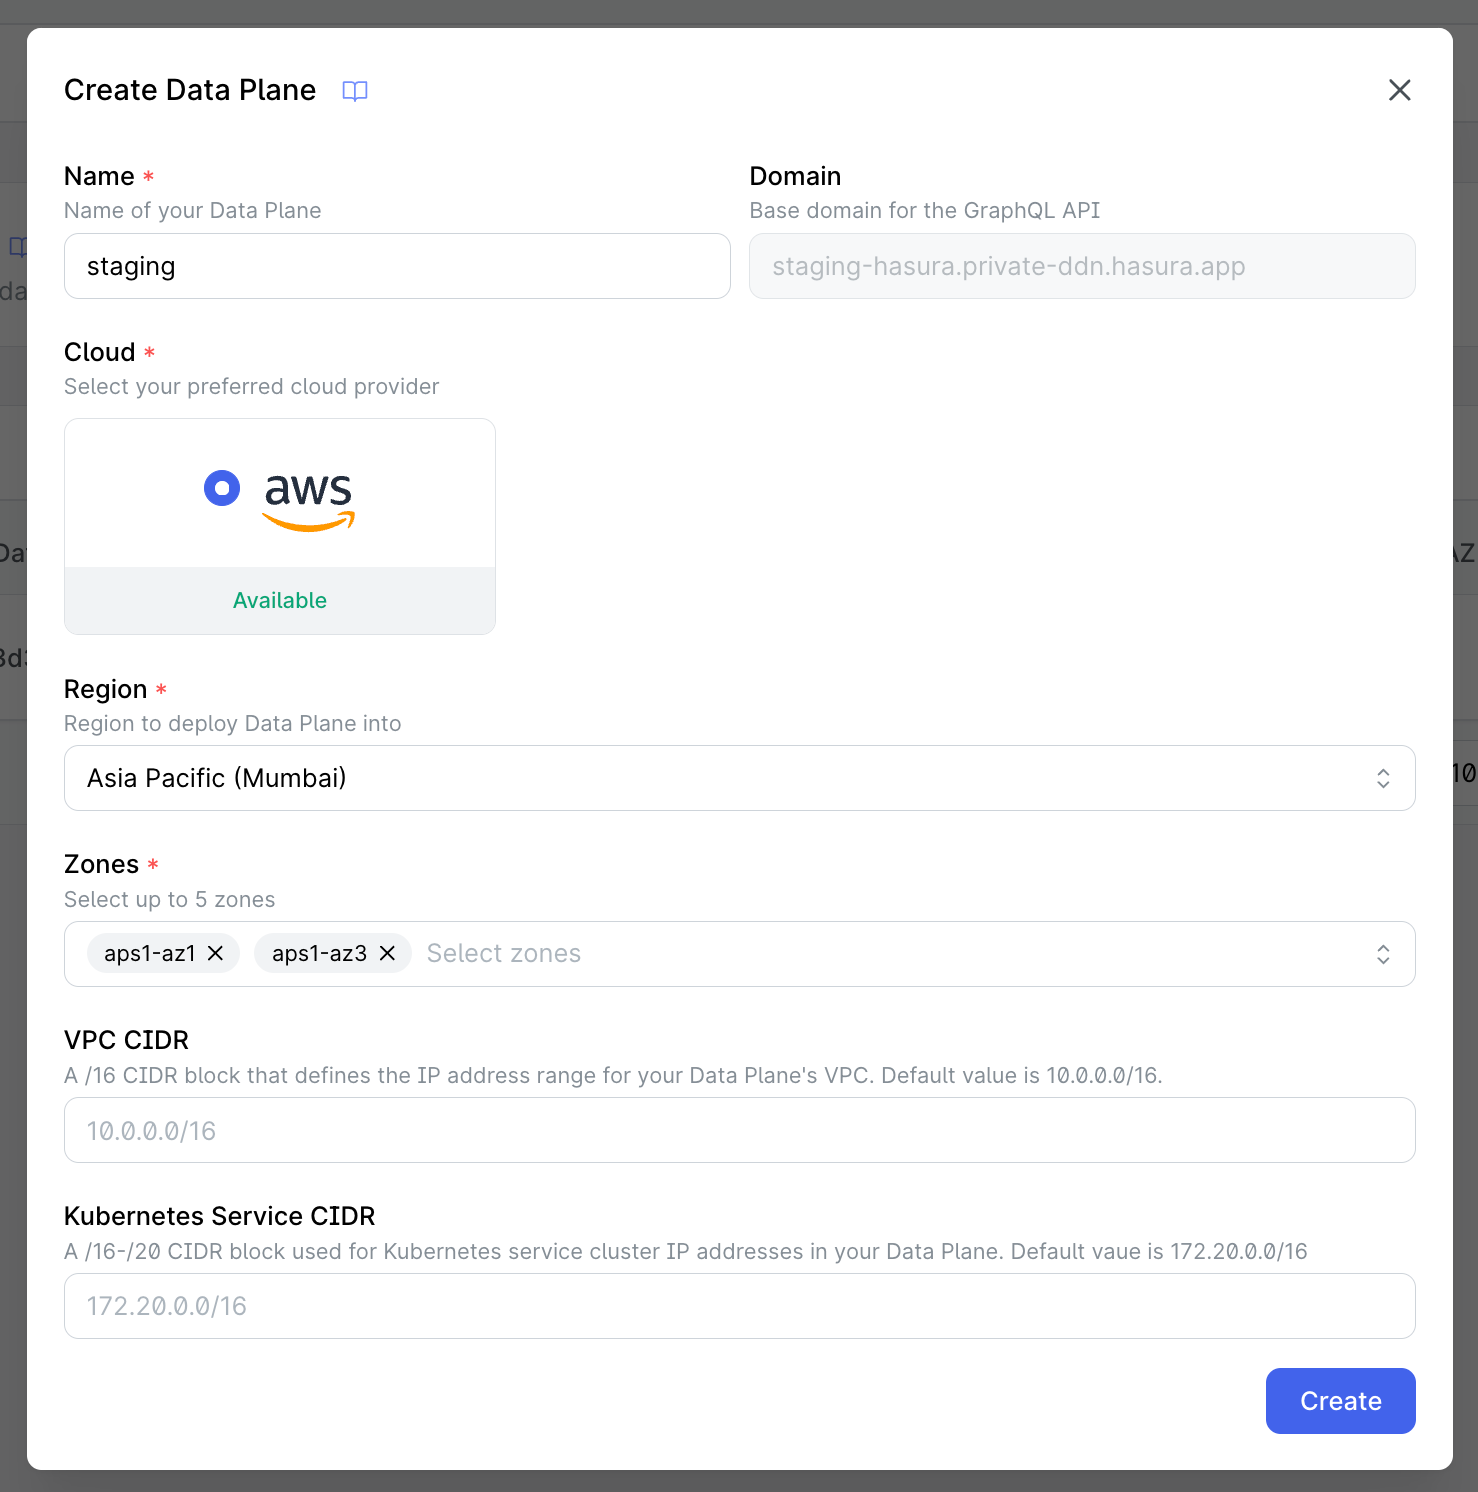Click the Kubernetes Service CIDR label

(x=220, y=1216)
